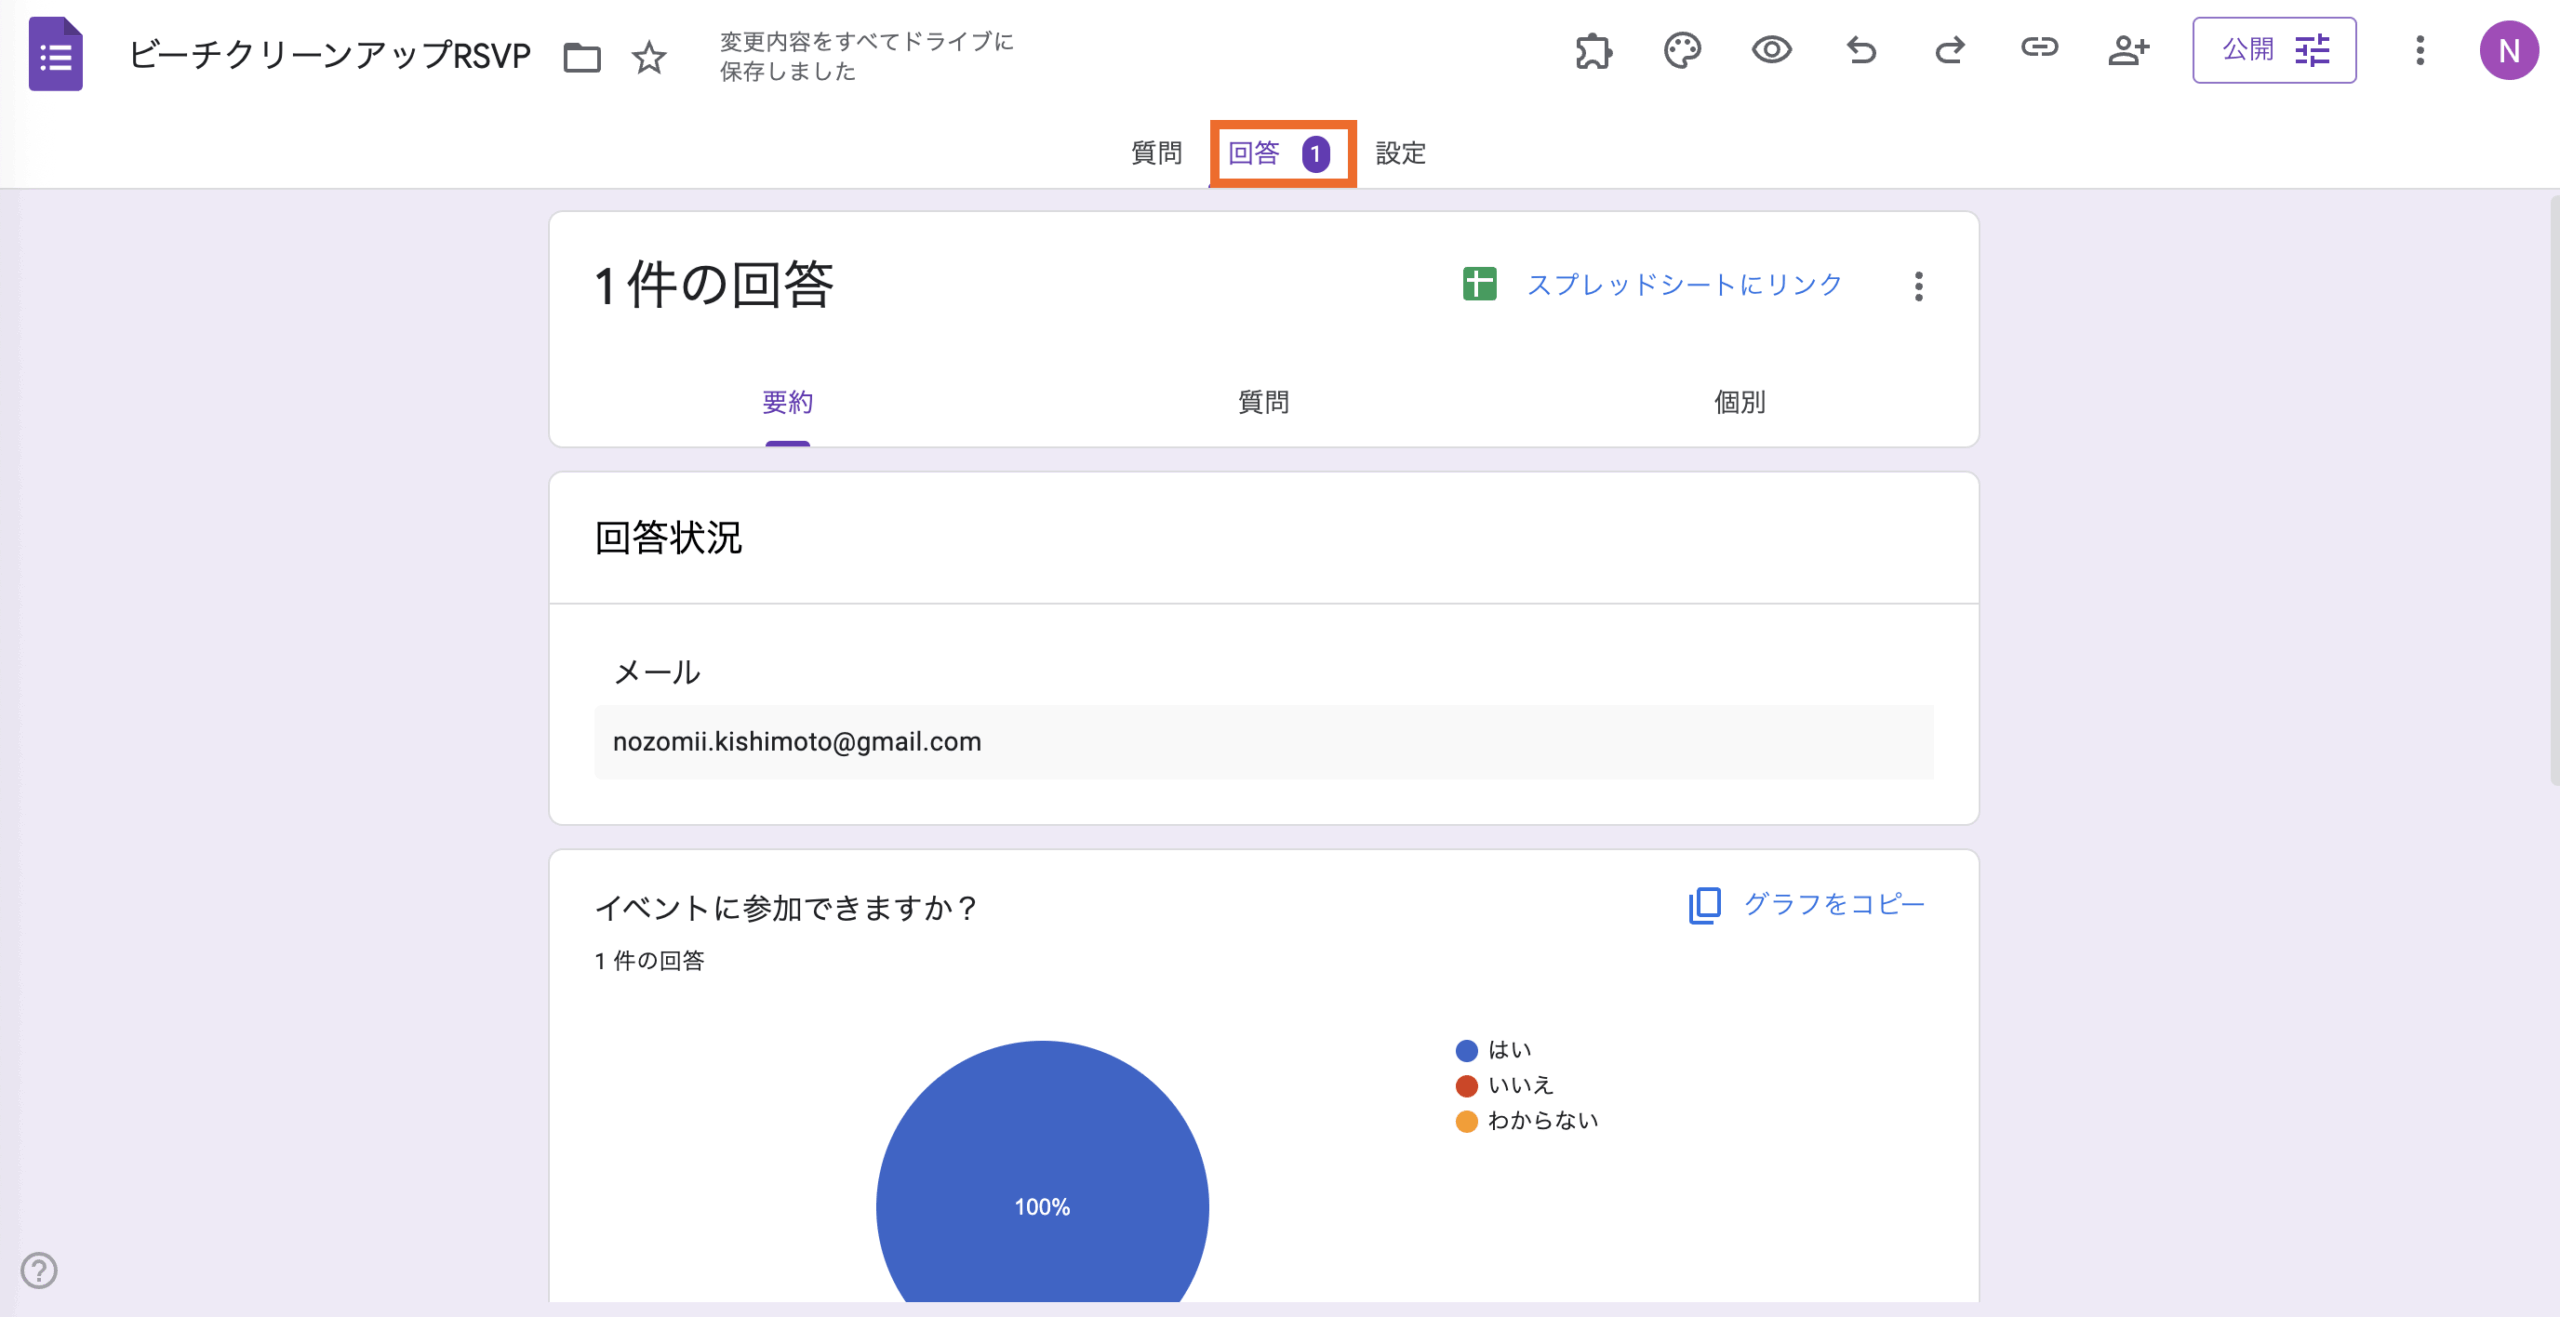Open the add-ons puzzle piece icon
This screenshot has height=1317, width=2560.
(x=1593, y=51)
